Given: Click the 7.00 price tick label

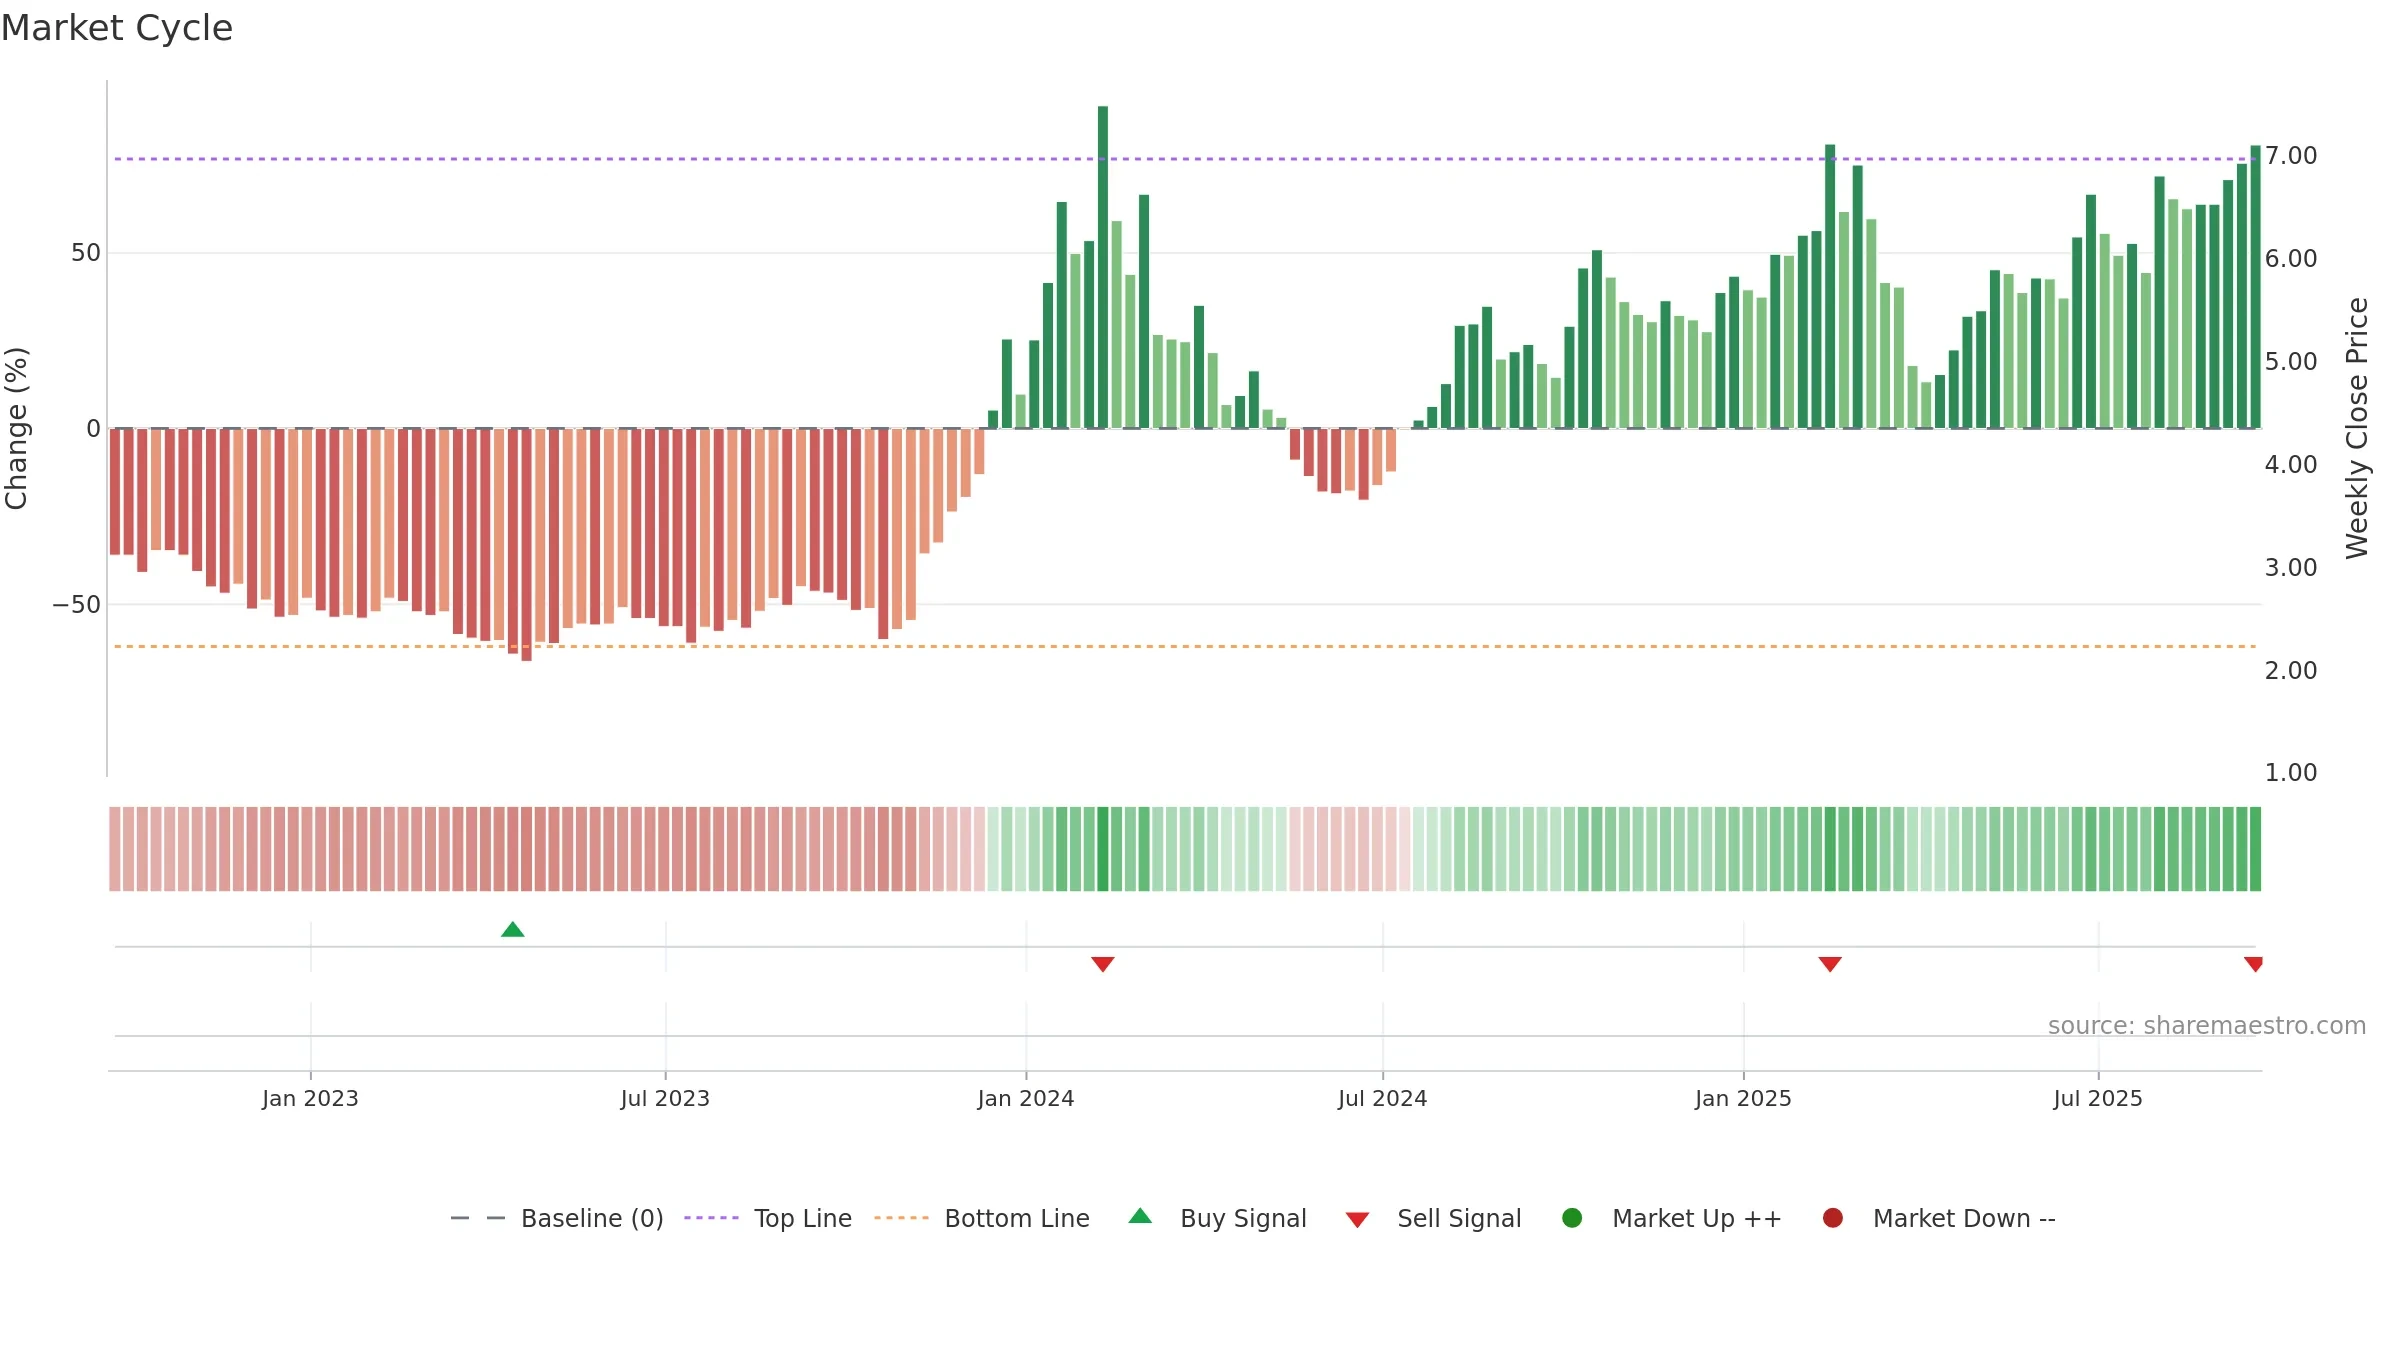Looking at the screenshot, I should coord(2291,156).
